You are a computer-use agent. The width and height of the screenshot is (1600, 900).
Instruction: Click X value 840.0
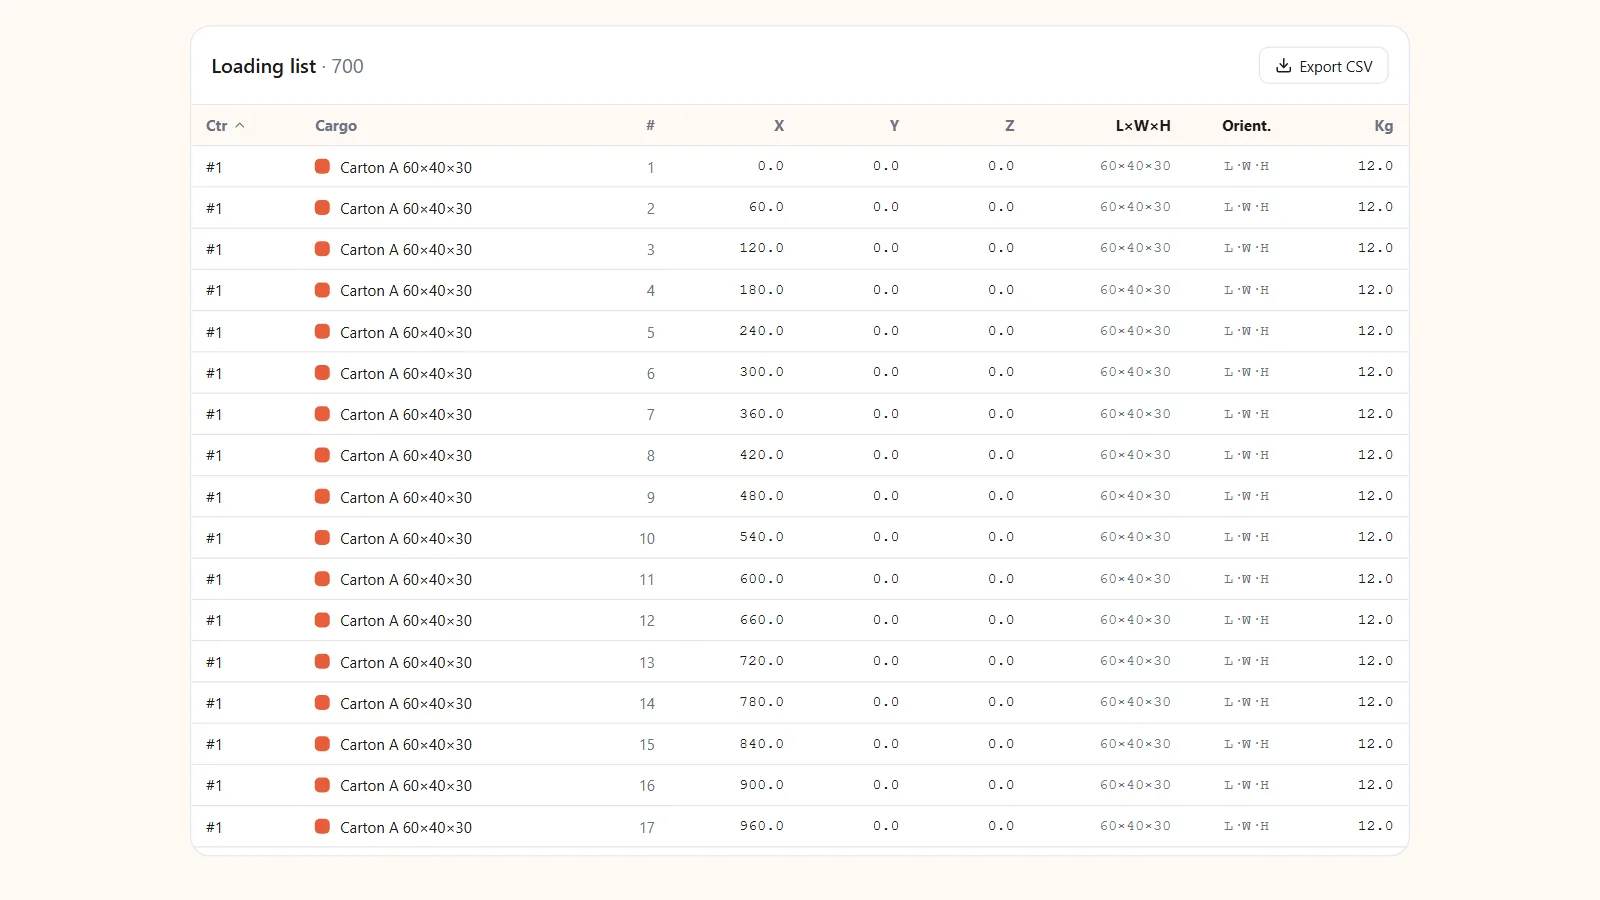coord(762,744)
